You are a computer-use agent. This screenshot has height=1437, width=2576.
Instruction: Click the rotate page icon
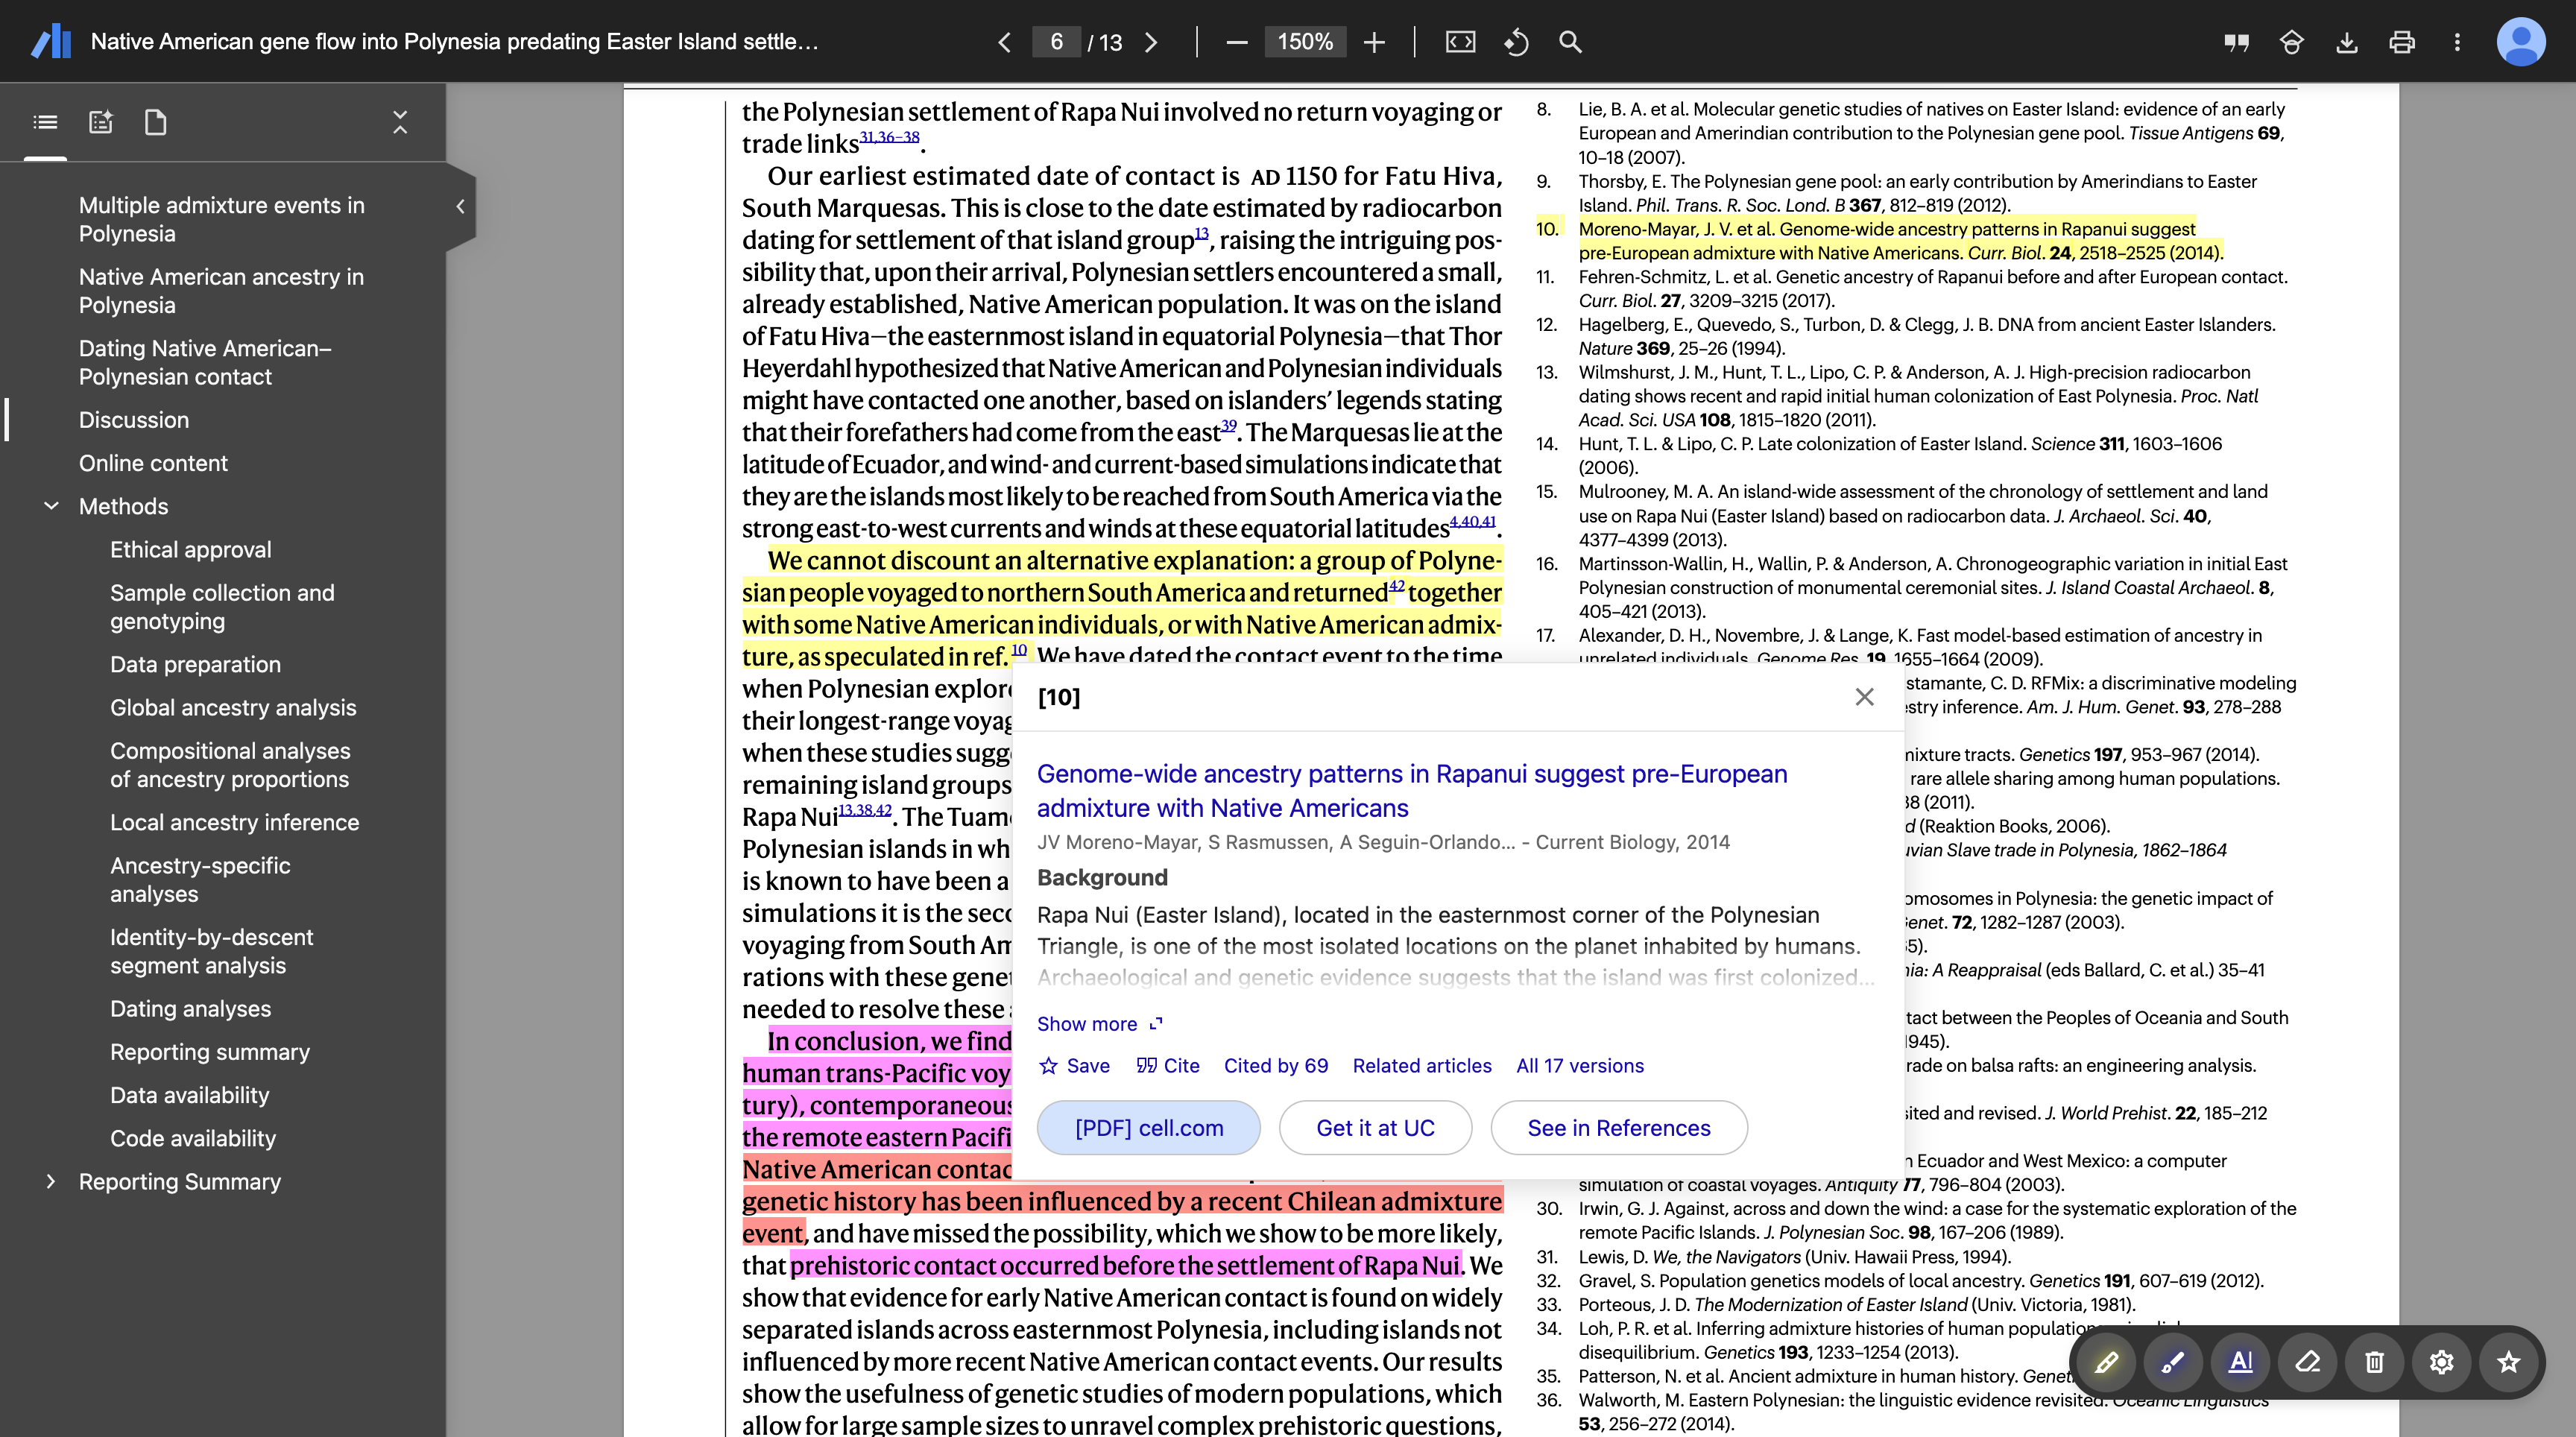pyautogui.click(x=1516, y=42)
